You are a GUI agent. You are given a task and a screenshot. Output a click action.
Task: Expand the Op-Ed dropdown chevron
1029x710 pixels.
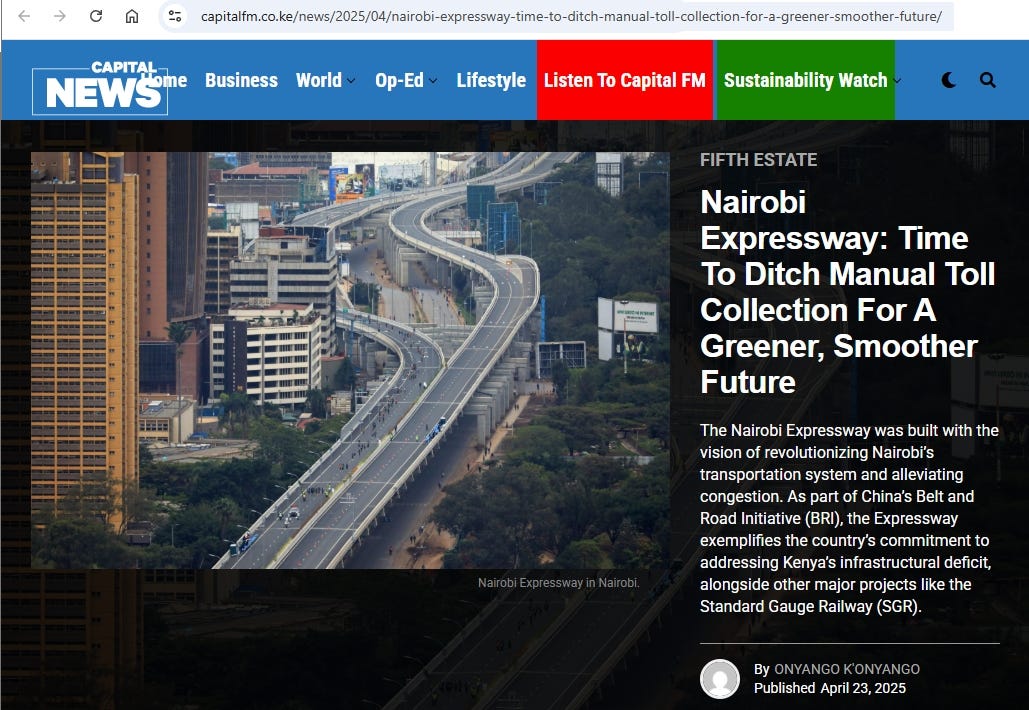[x=433, y=81]
